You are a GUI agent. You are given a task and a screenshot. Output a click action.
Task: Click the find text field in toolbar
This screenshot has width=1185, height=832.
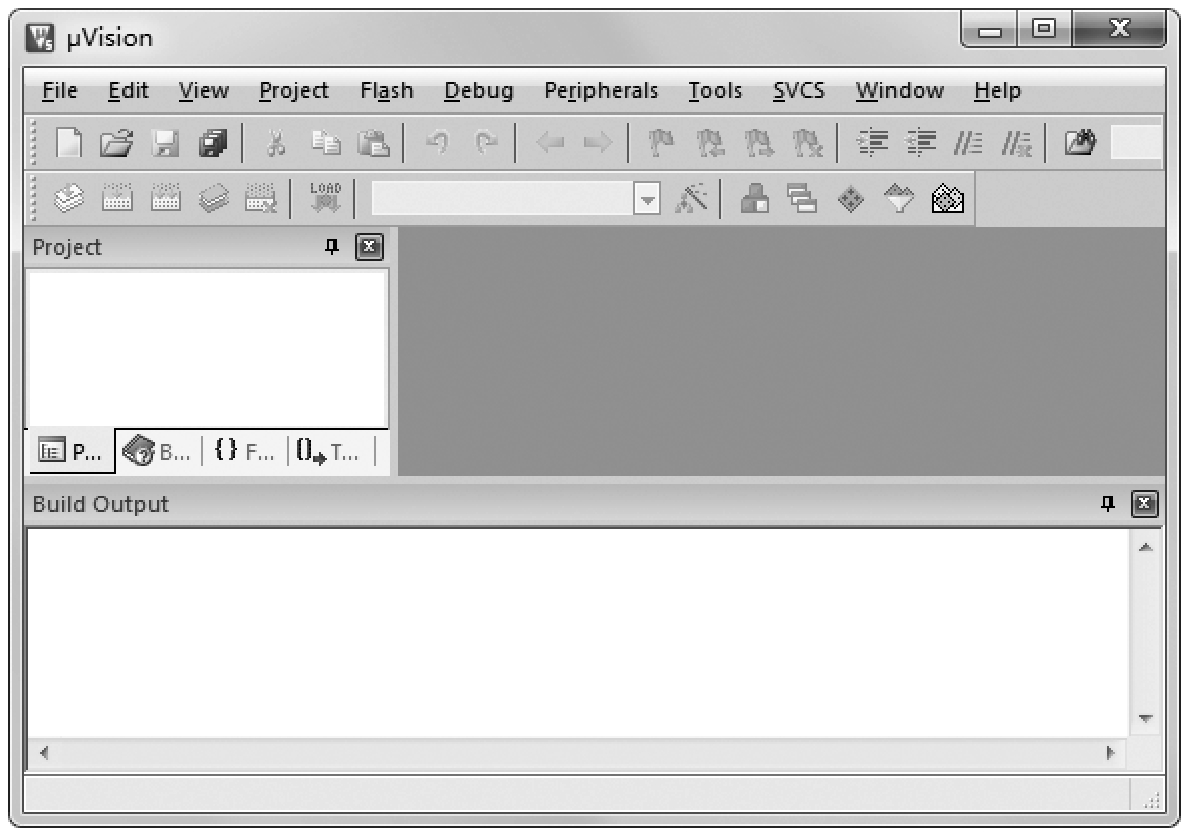[1136, 142]
